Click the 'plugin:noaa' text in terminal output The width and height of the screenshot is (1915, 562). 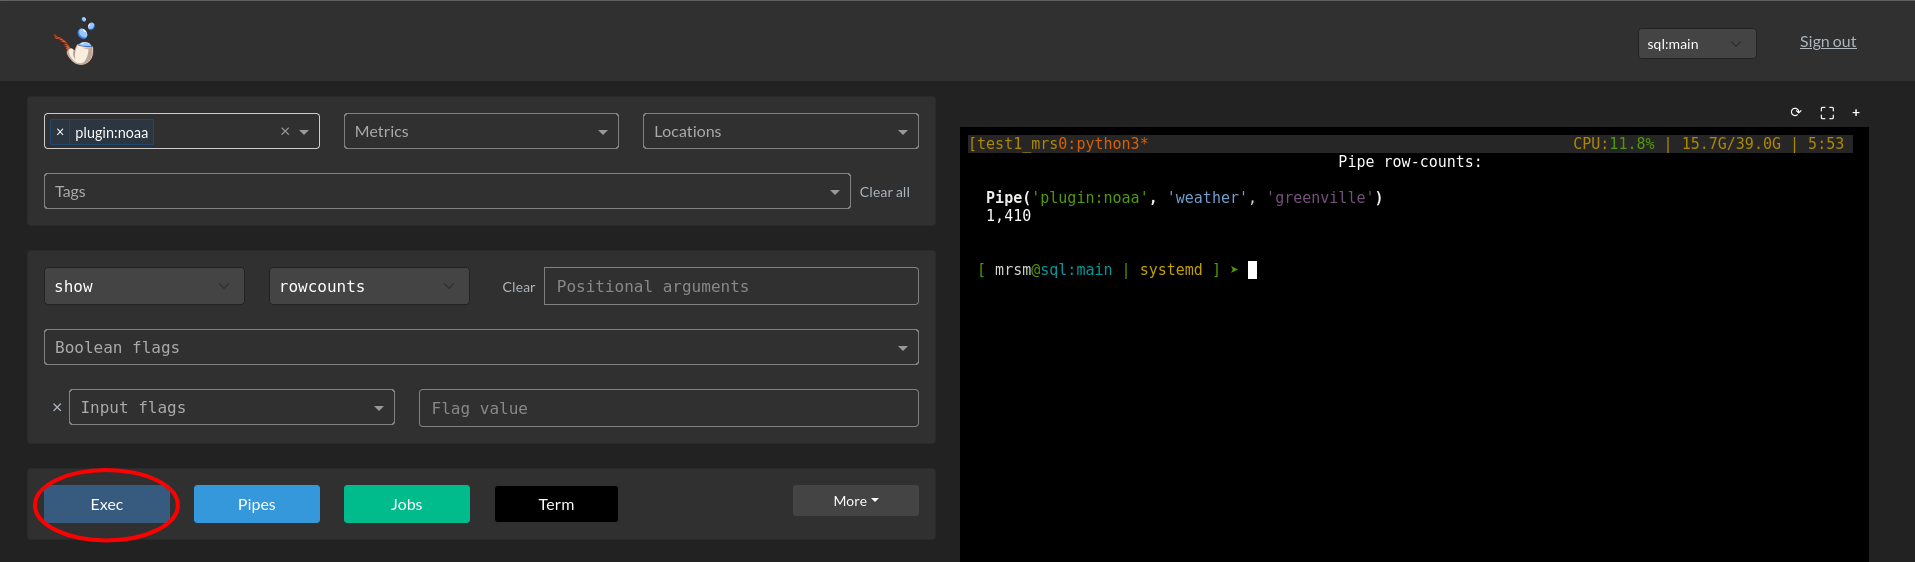1089,198
